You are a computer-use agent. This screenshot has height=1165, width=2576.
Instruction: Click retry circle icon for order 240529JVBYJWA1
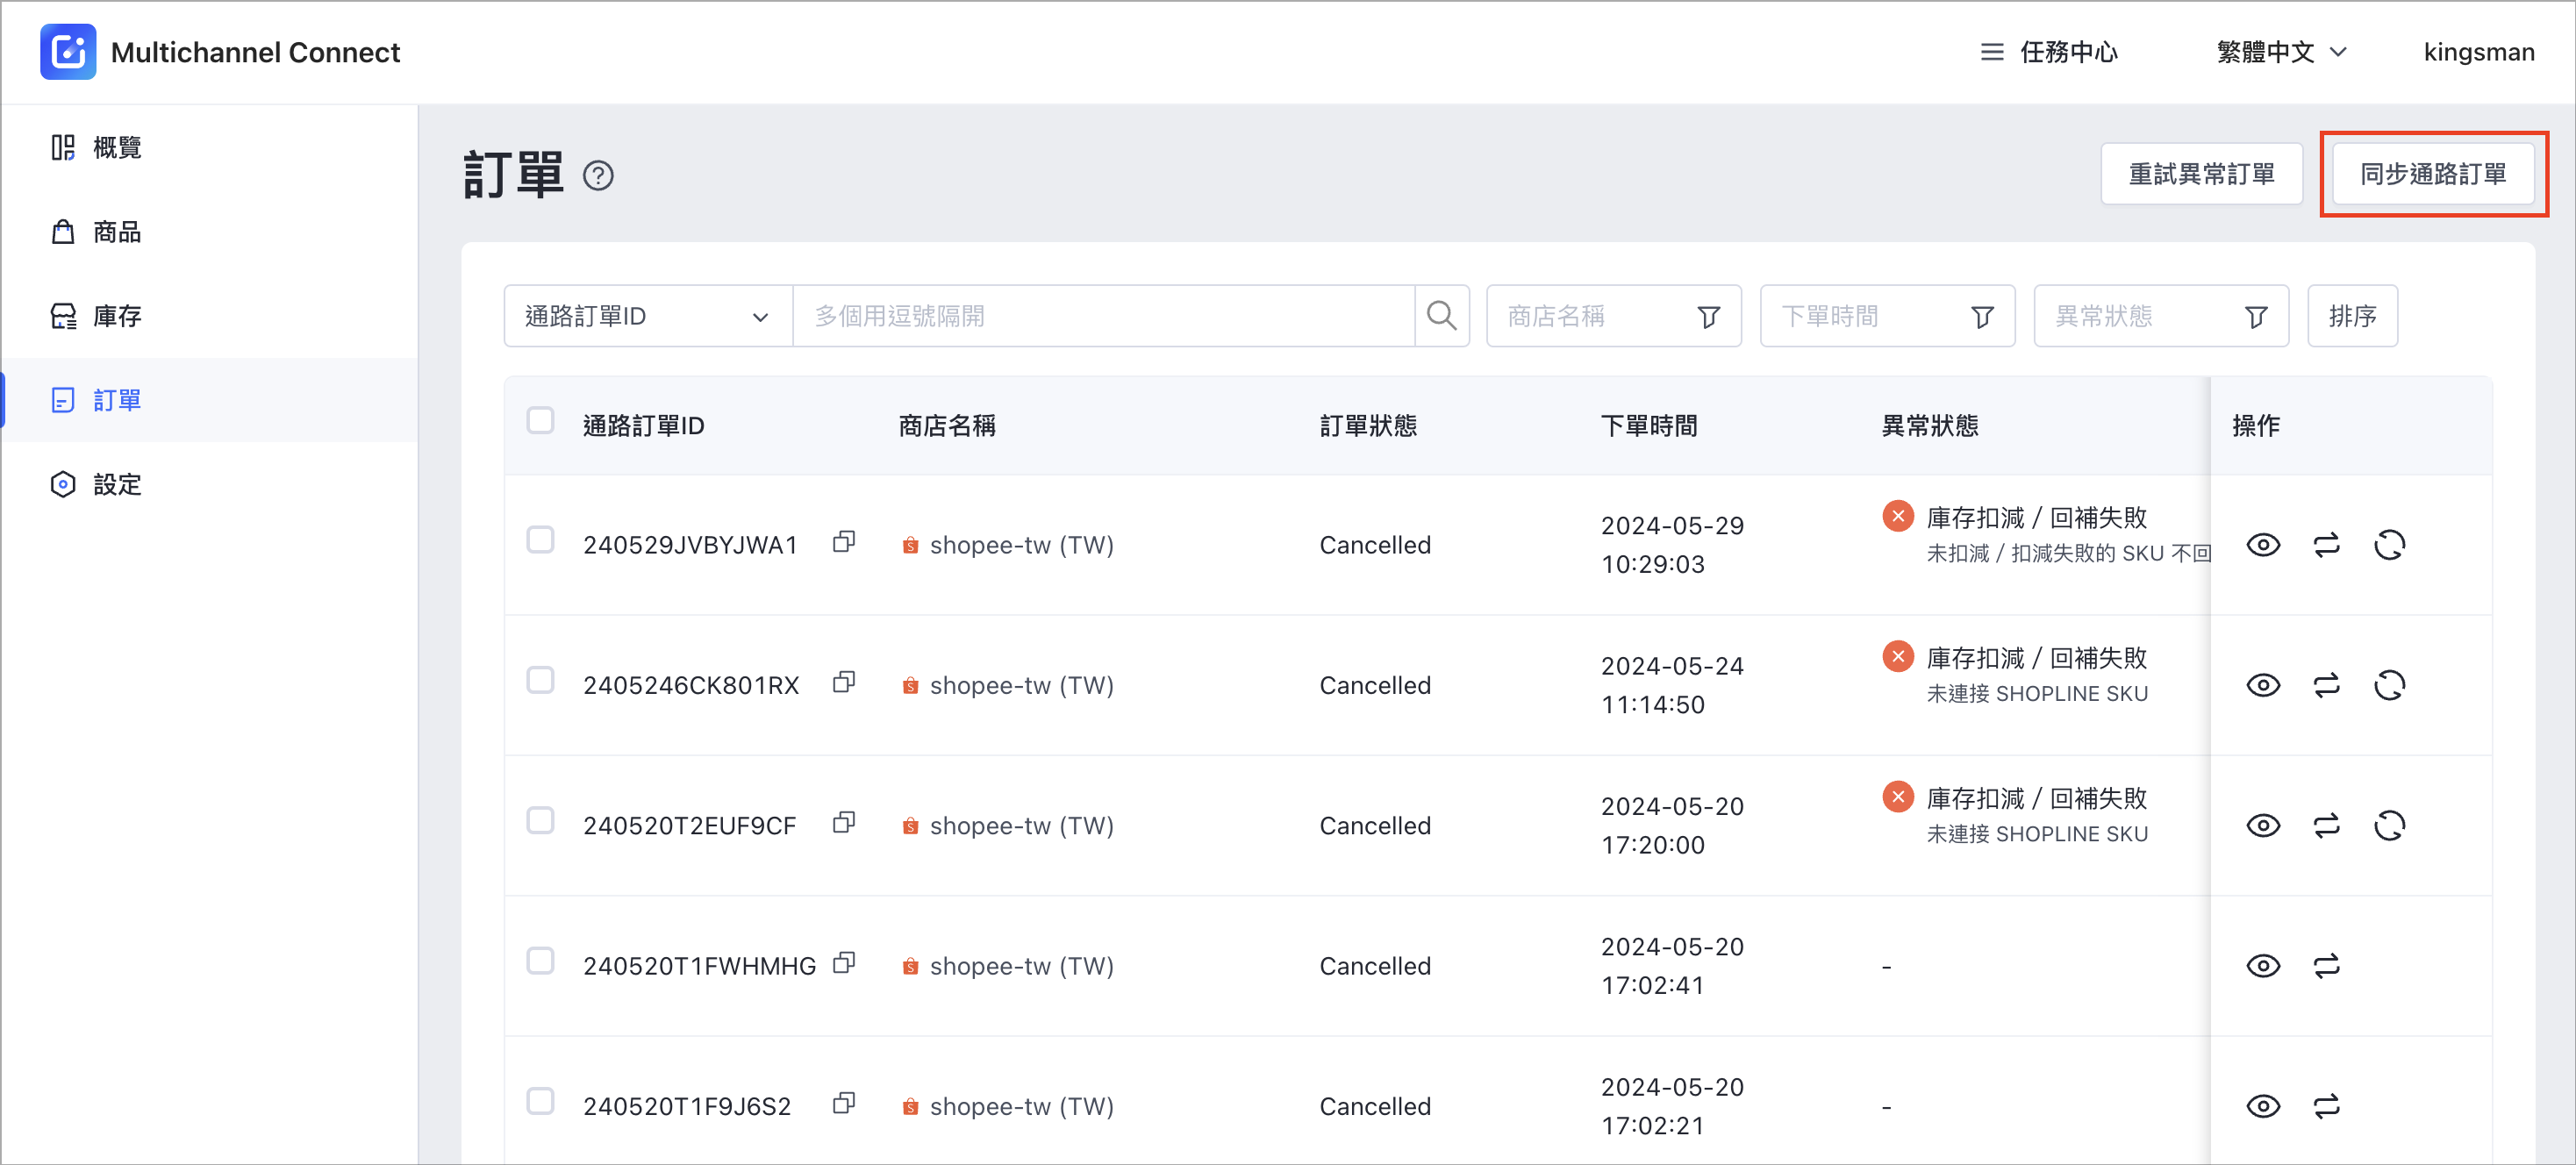(x=2389, y=545)
